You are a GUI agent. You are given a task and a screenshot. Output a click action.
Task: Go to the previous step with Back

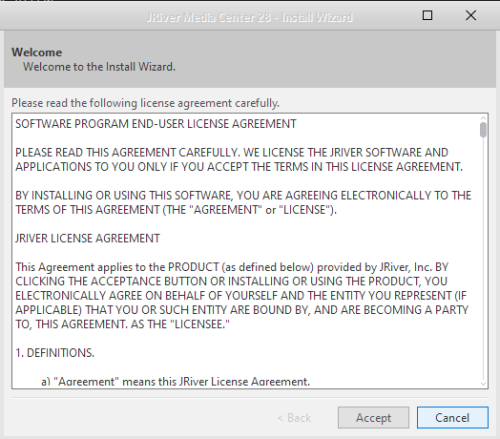(x=294, y=418)
